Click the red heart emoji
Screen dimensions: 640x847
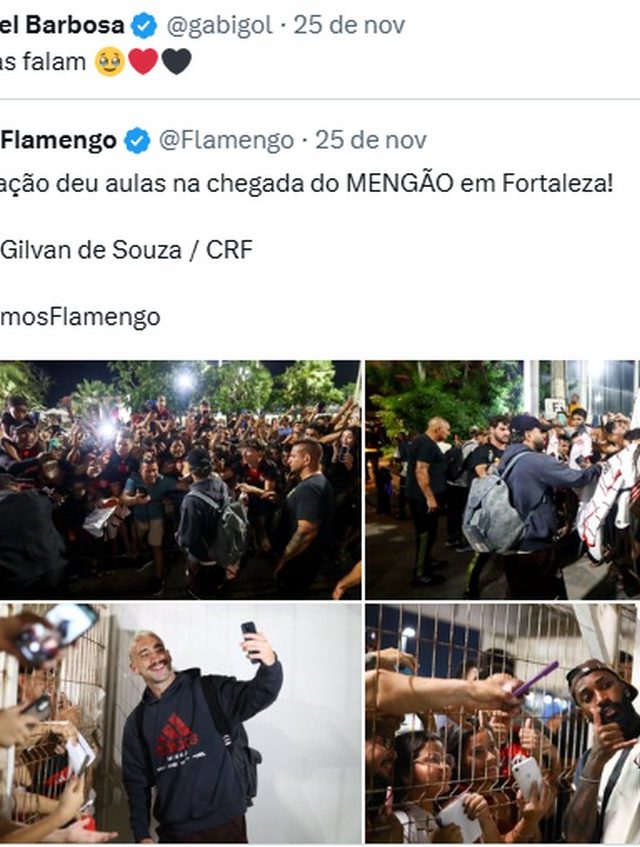coord(143,61)
